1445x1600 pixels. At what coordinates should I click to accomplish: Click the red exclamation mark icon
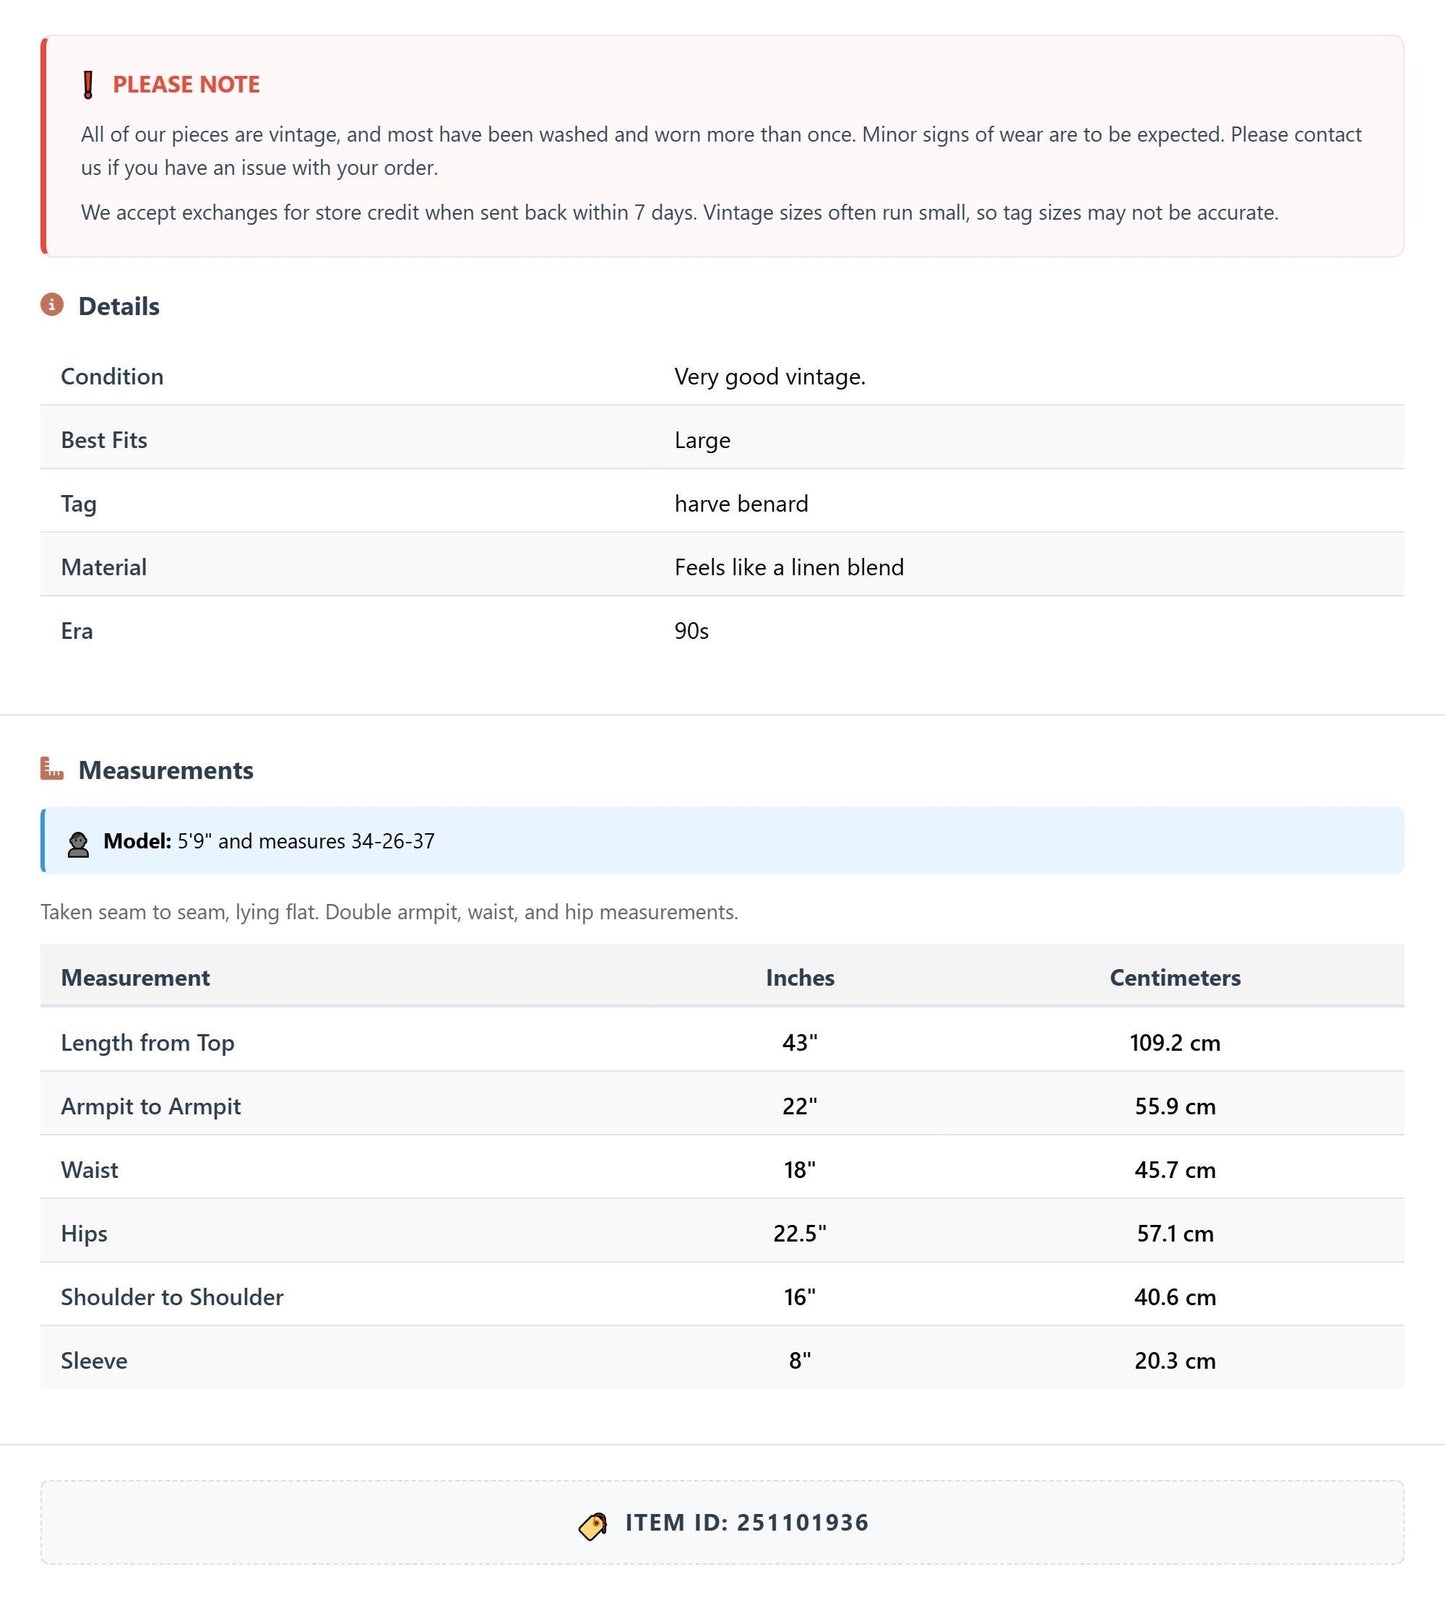click(88, 85)
